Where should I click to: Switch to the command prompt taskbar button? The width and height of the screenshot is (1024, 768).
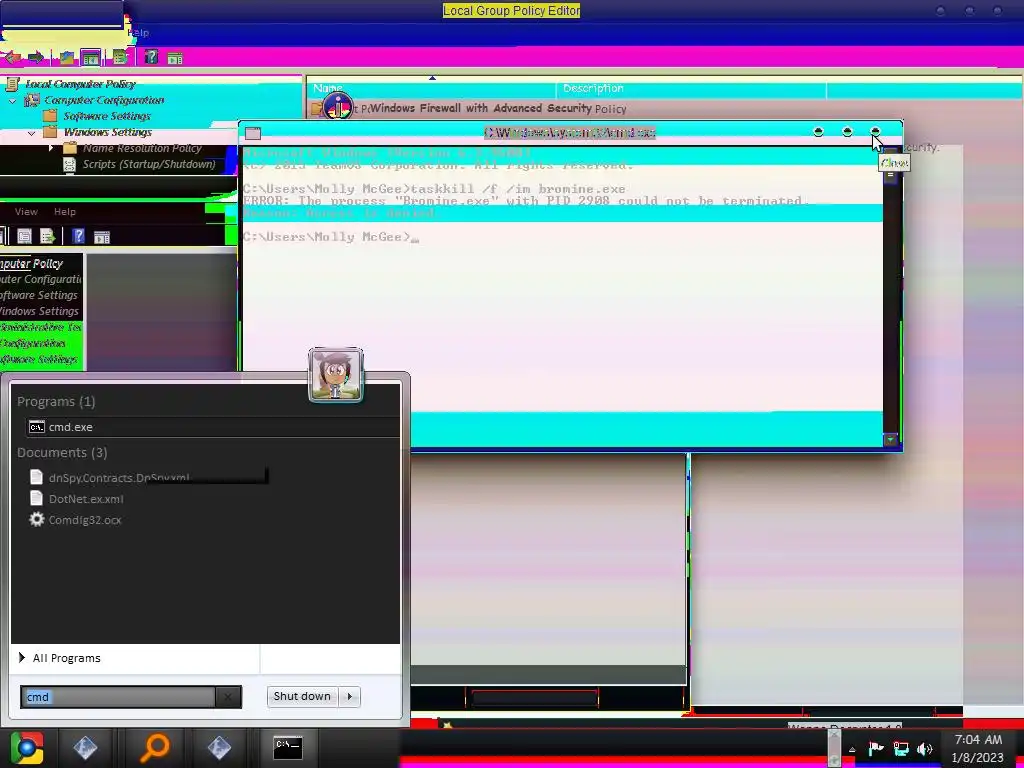tap(287, 747)
